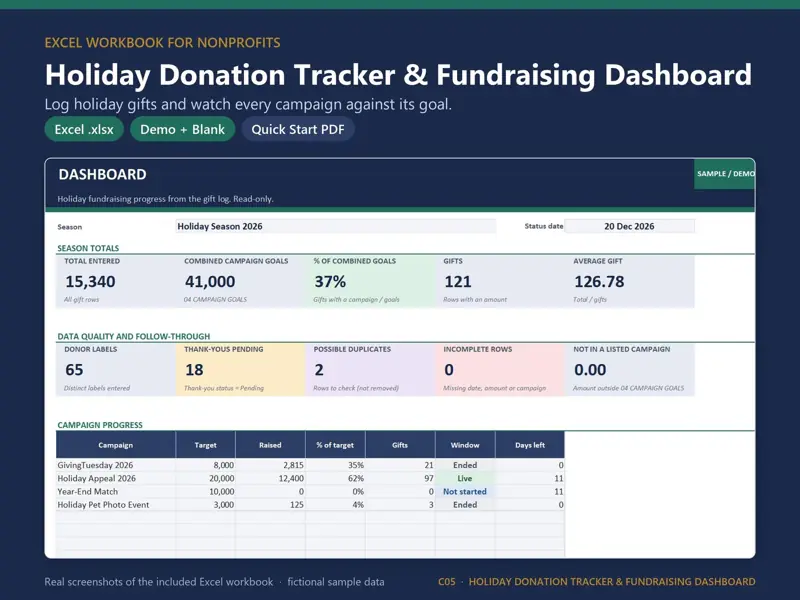Select the 'Live' window status cell
Image resolution: width=800 pixels, height=600 pixels.
click(465, 479)
